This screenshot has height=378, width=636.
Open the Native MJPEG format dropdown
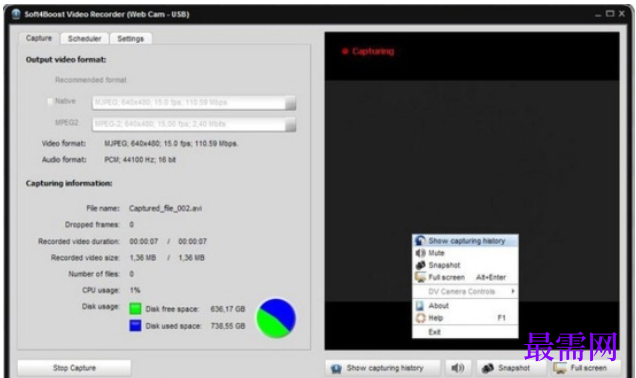(x=290, y=103)
